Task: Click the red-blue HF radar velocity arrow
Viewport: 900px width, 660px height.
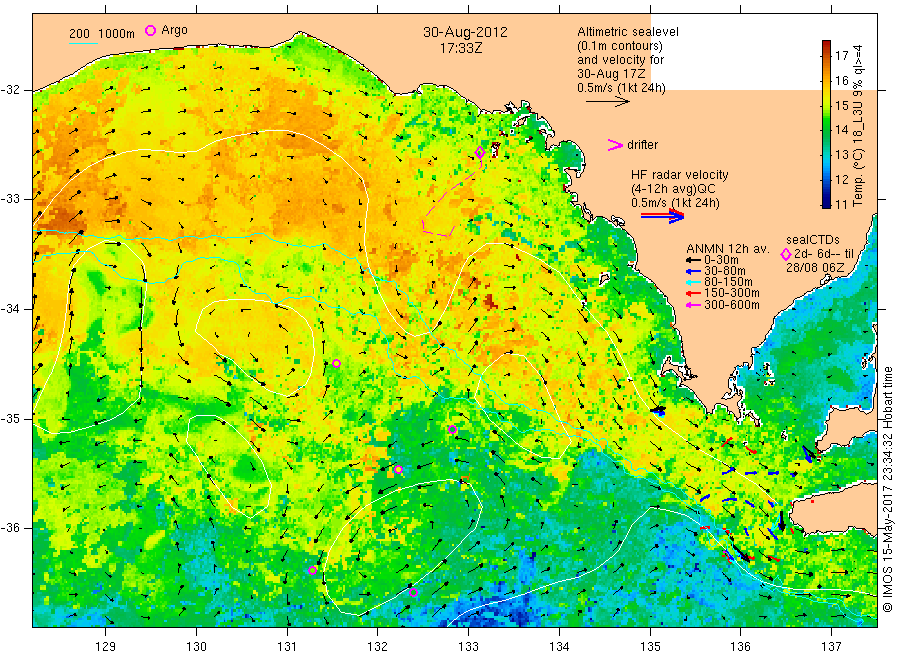Action: click(x=662, y=216)
